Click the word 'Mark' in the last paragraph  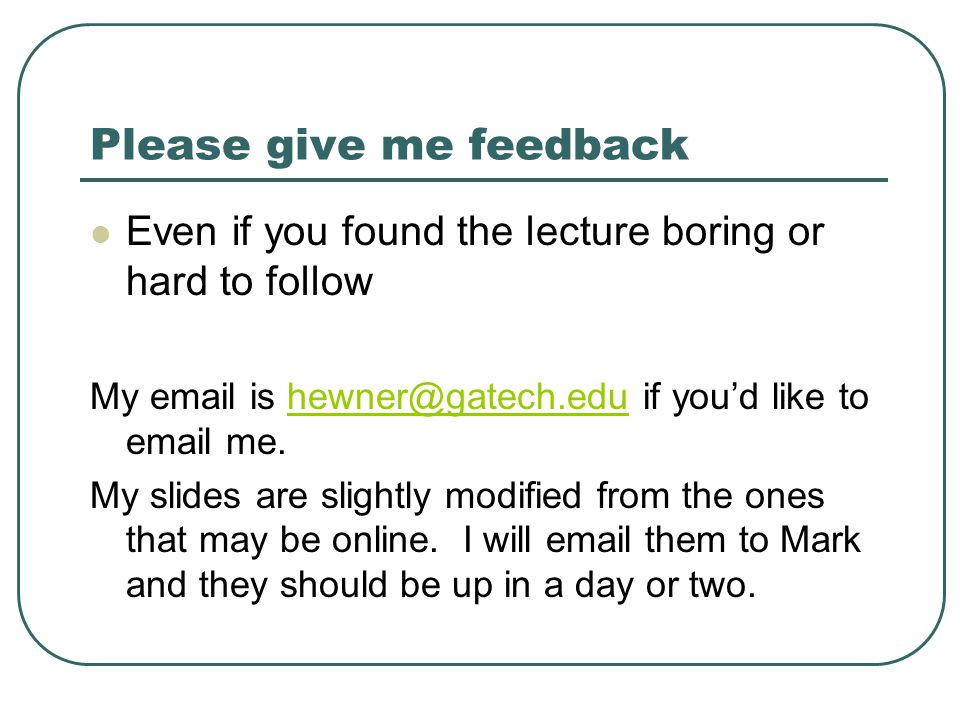(x=820, y=540)
